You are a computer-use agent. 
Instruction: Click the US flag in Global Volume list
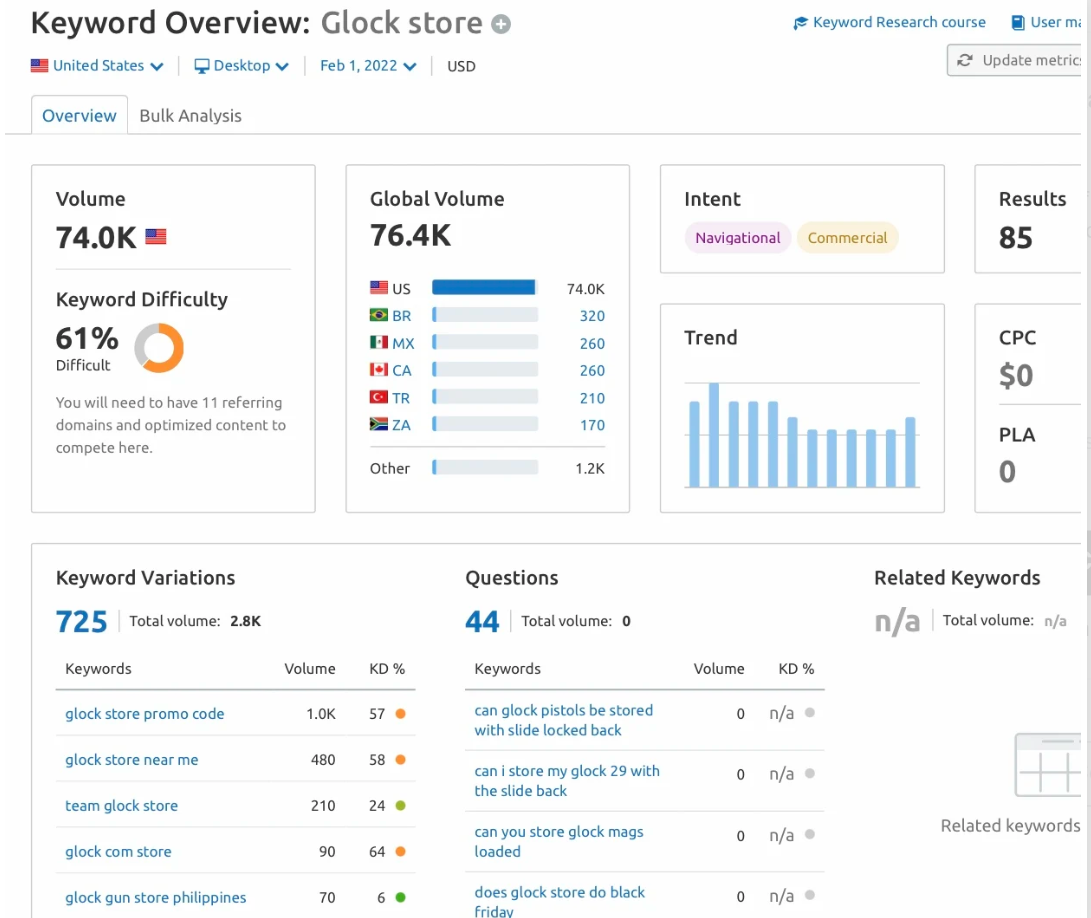(x=379, y=287)
